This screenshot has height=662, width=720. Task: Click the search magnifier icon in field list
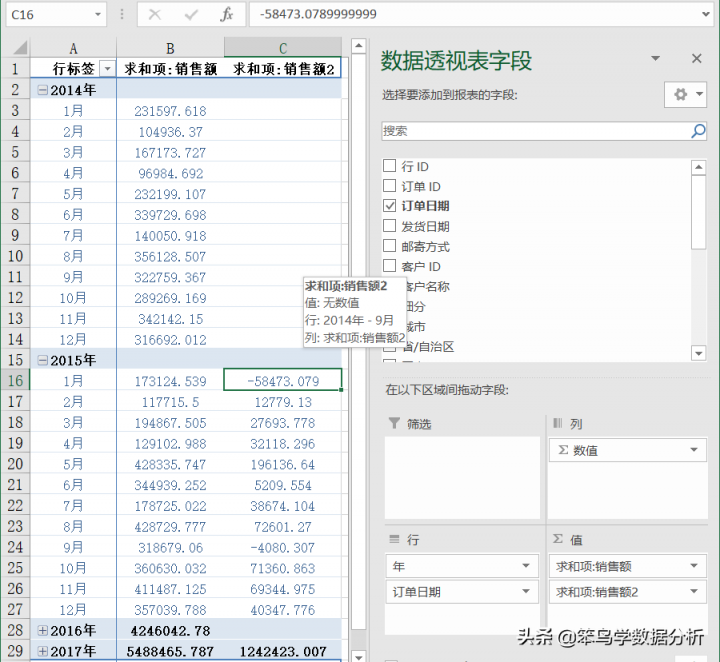pos(698,131)
